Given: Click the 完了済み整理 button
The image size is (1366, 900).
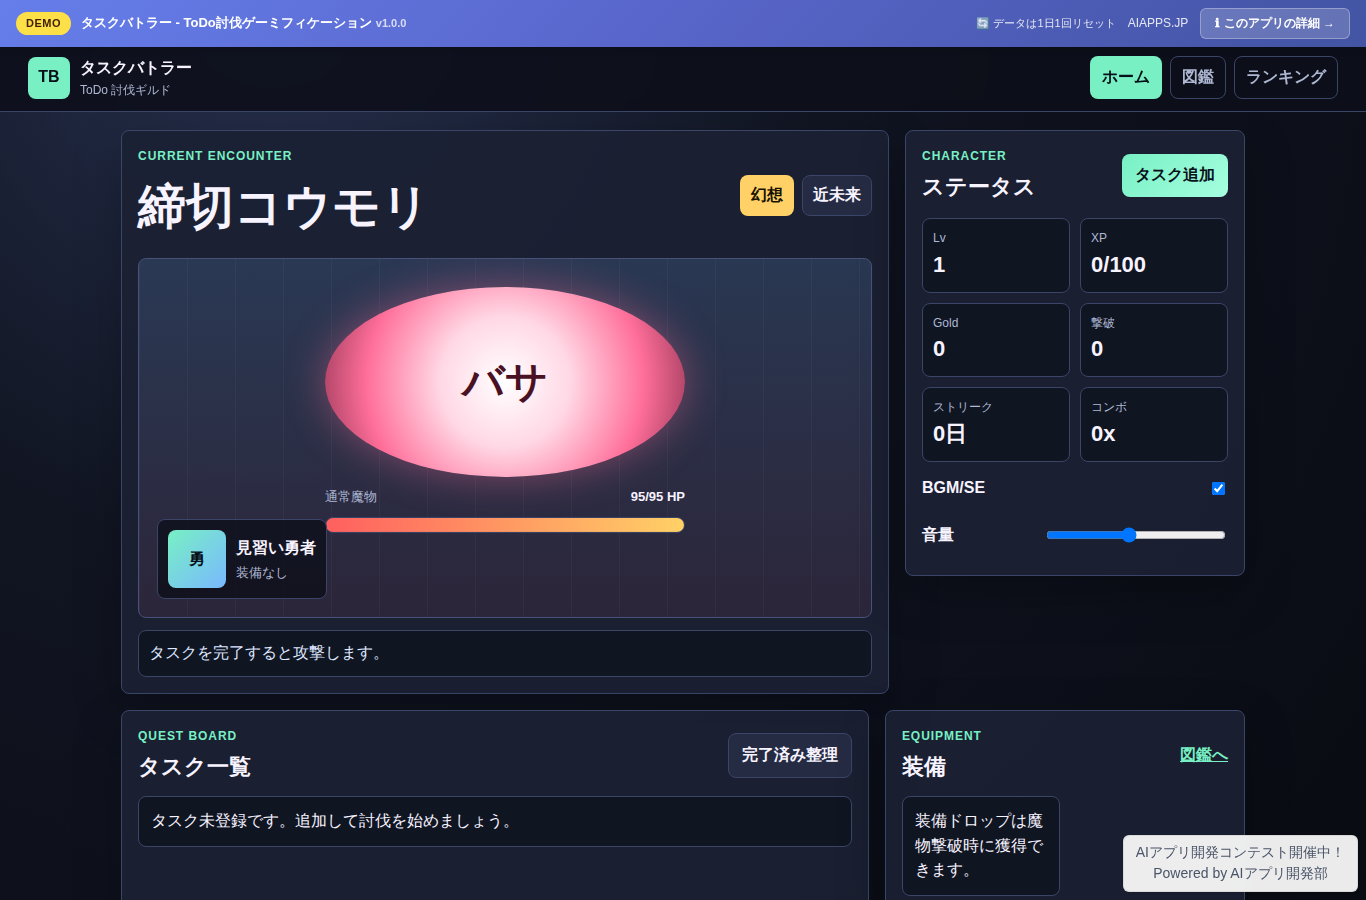Looking at the screenshot, I should (790, 756).
